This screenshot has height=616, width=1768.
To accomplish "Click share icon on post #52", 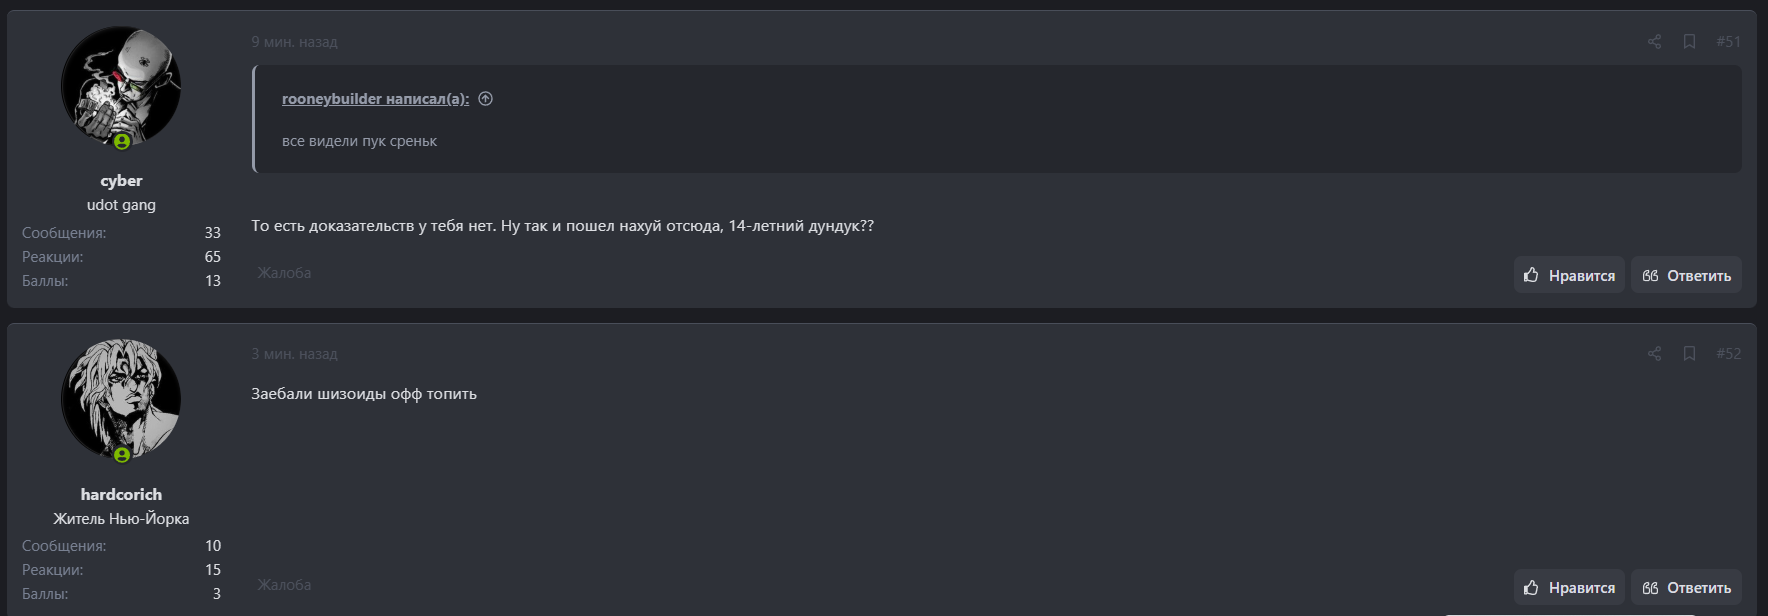I will (x=1654, y=353).
